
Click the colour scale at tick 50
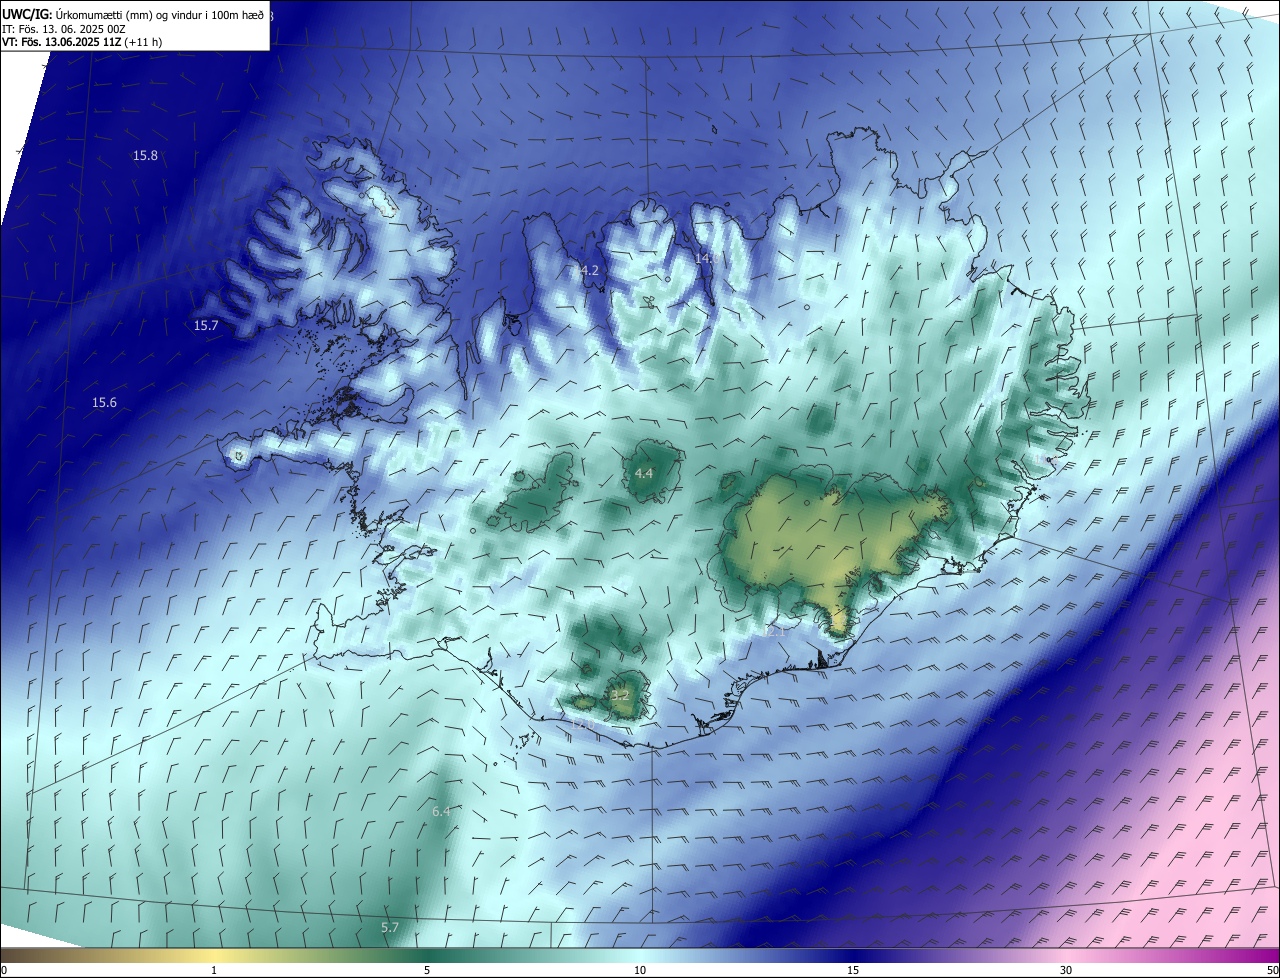(x=1273, y=970)
